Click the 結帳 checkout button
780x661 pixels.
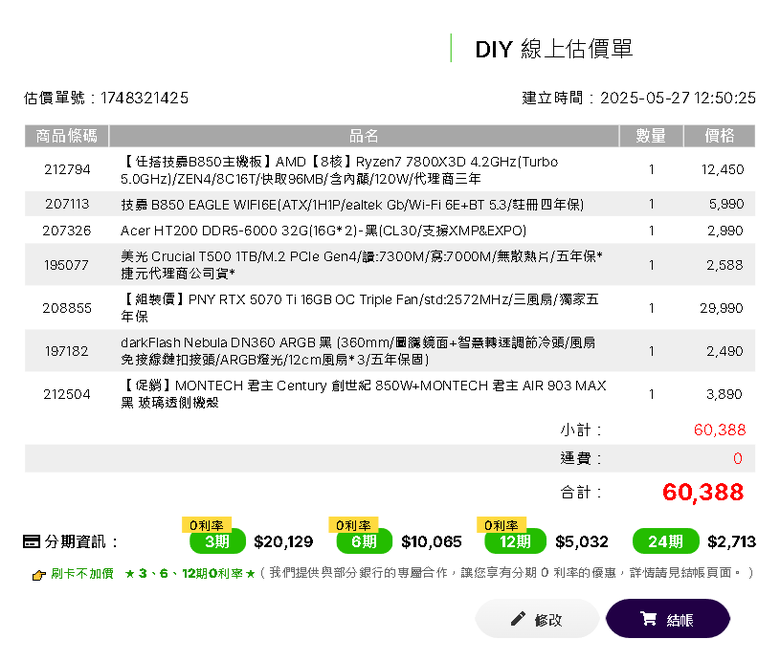pos(668,619)
